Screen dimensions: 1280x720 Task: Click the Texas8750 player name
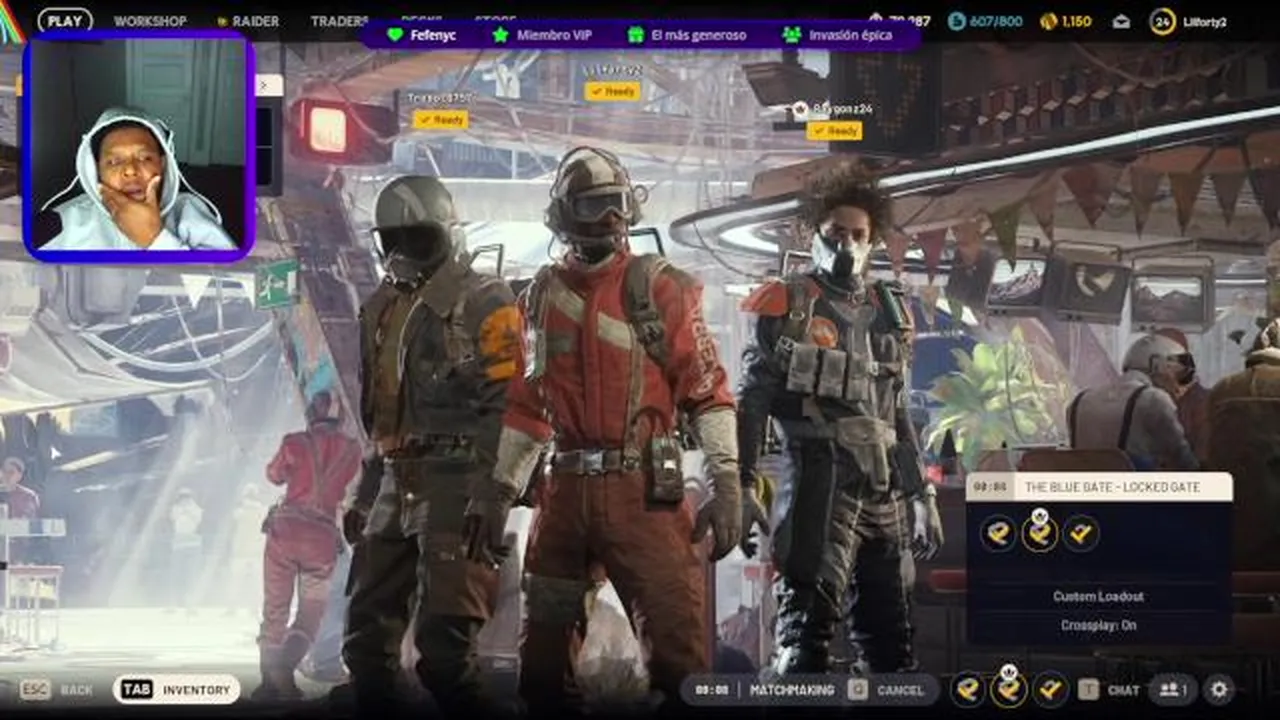[x=440, y=98]
